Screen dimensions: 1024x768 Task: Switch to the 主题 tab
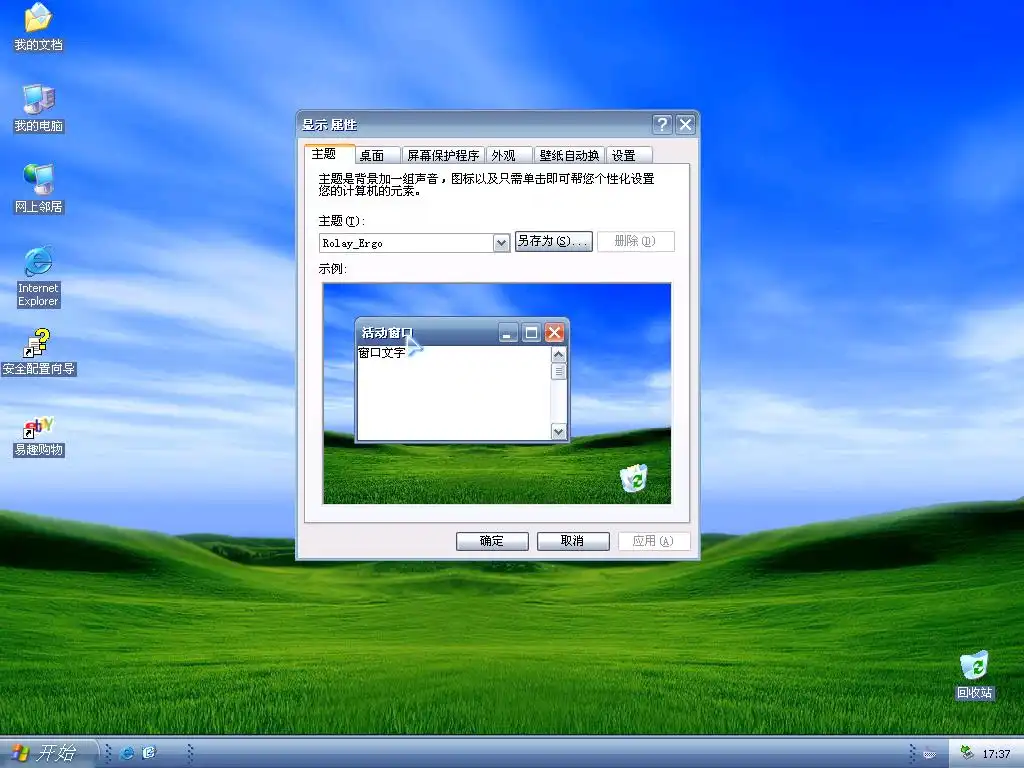tap(329, 153)
